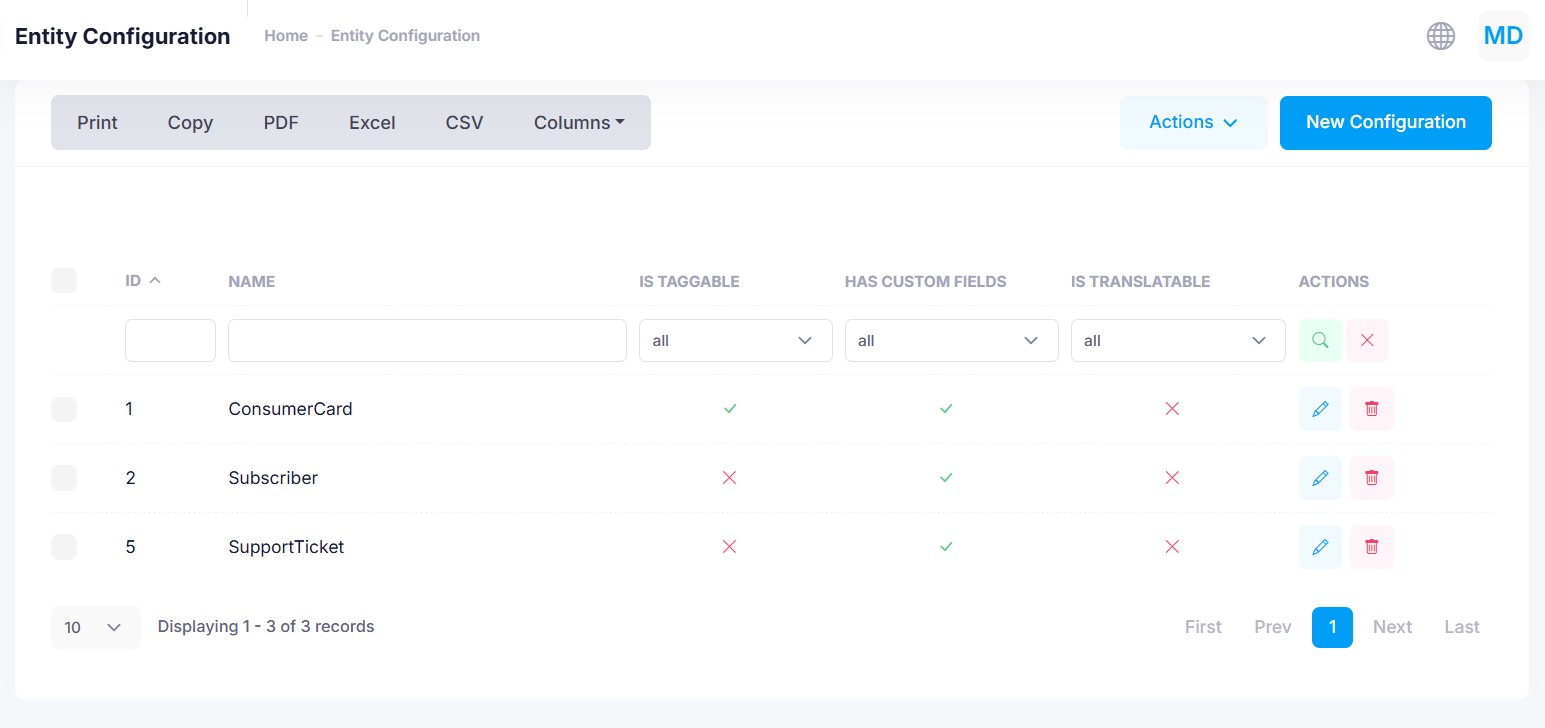Create a New Configuration
Screen dimensions: 1545x728
point(1386,123)
